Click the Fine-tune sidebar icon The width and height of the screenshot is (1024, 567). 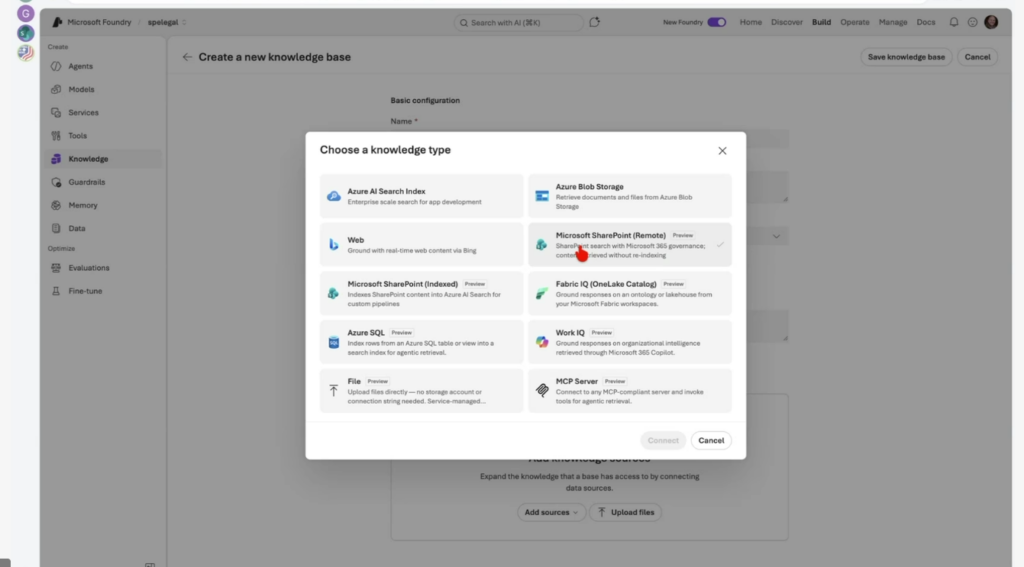pos(56,291)
